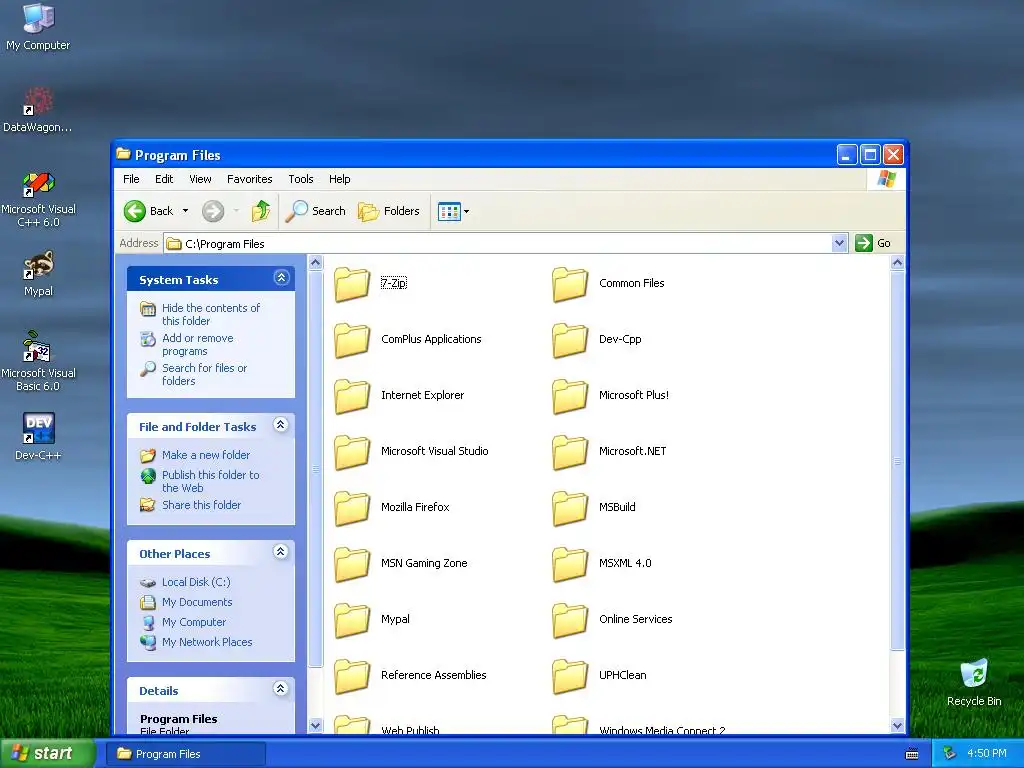Image resolution: width=1024 pixels, height=768 pixels.
Task: Click the on-screen keyboard tray icon
Action: click(912, 754)
